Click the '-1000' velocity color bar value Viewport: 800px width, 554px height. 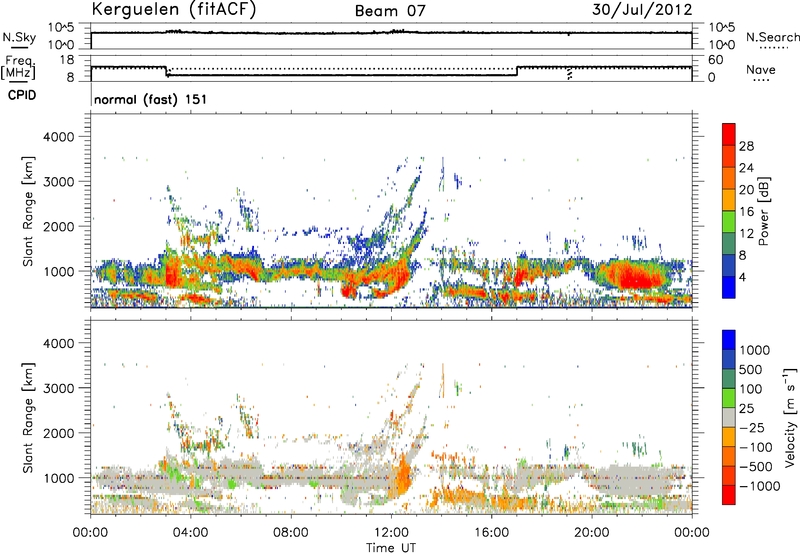(x=759, y=486)
